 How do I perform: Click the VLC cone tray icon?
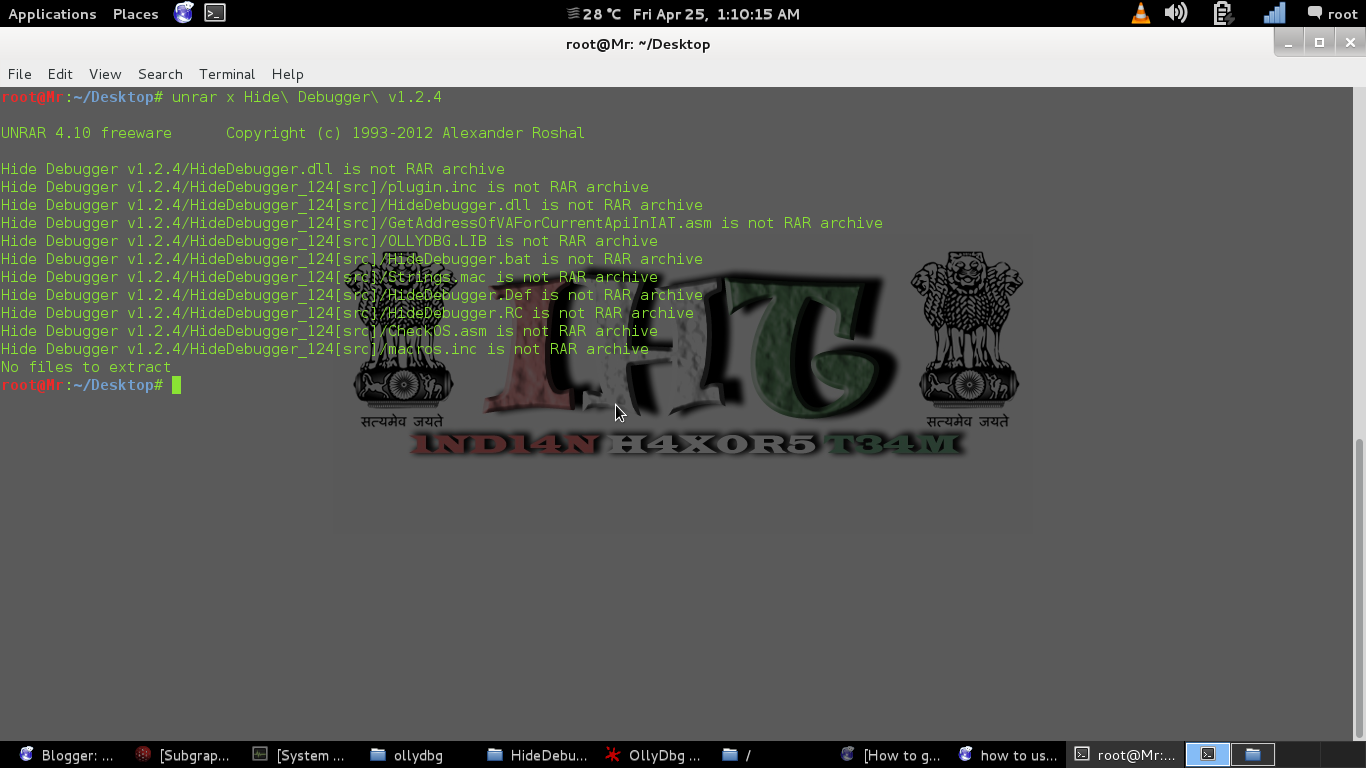point(1140,13)
